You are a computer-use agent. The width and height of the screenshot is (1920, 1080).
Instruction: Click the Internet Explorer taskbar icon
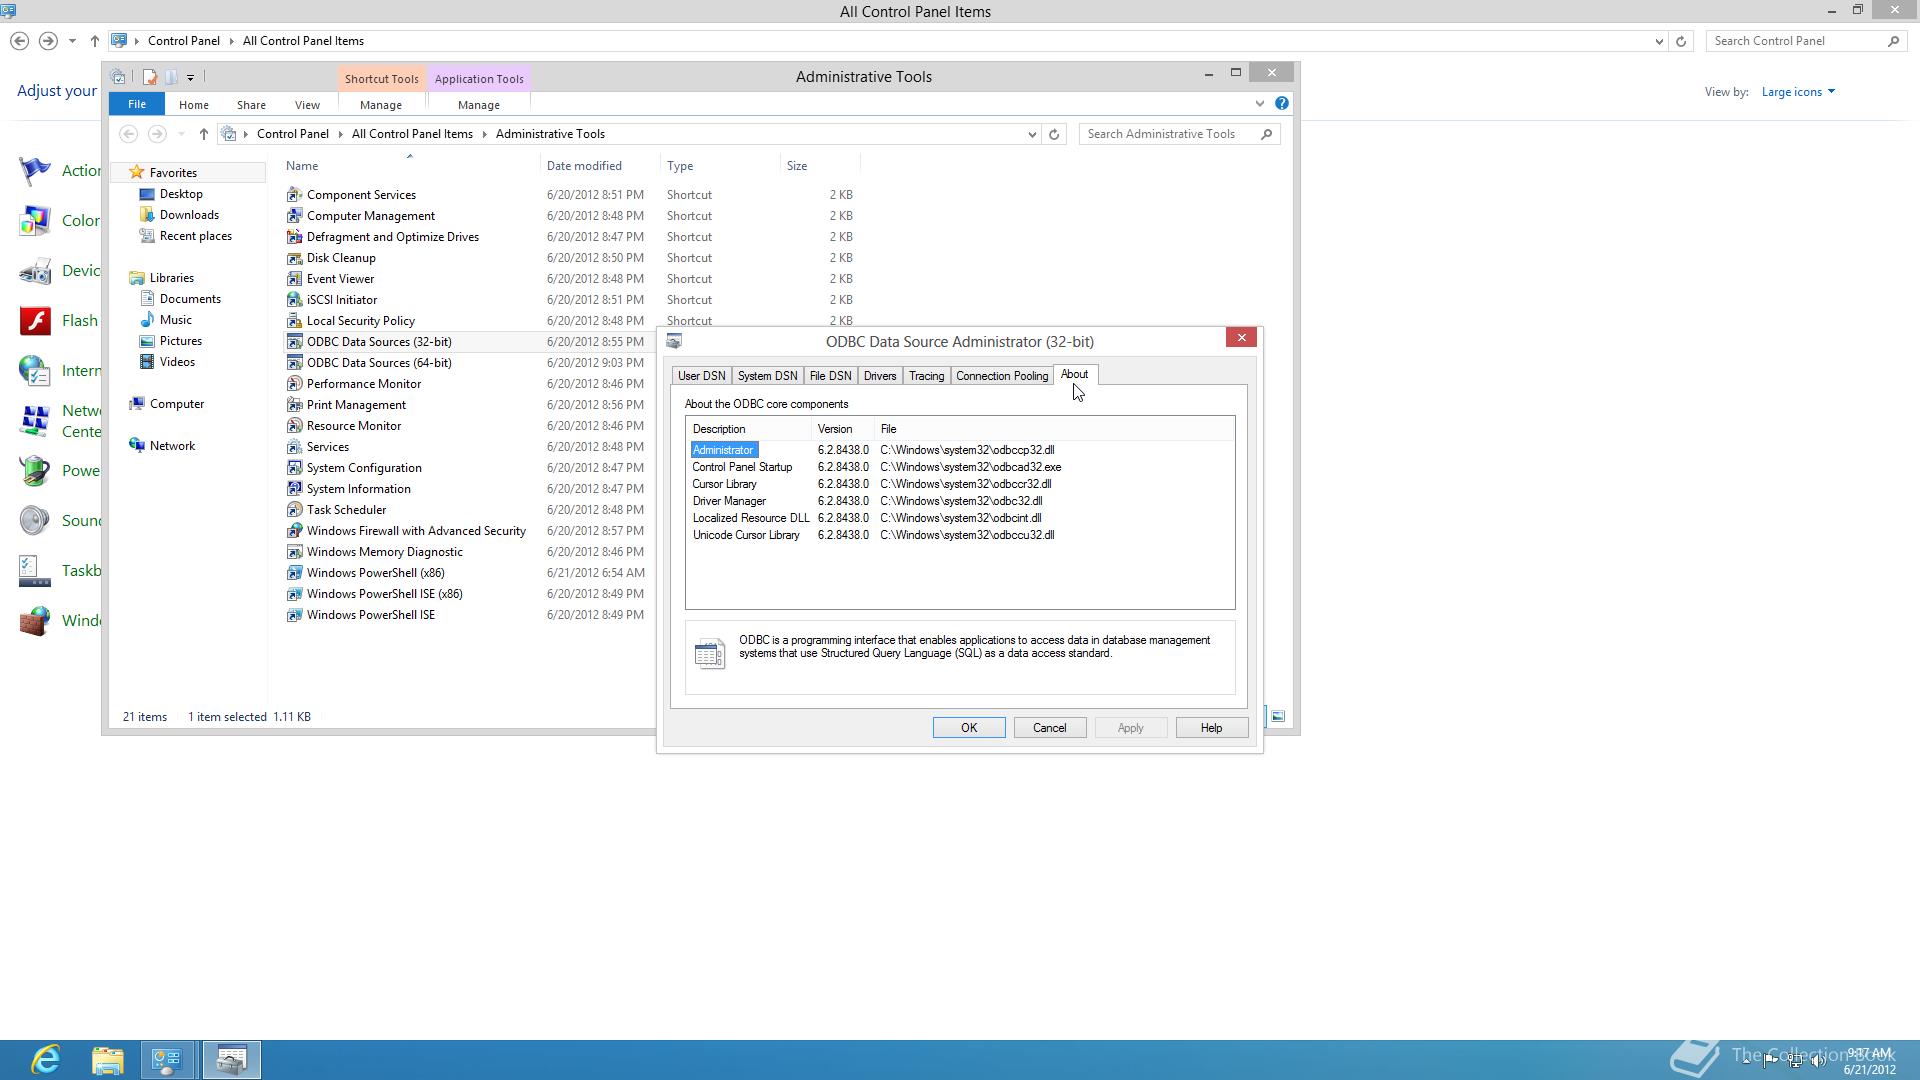(x=46, y=1059)
